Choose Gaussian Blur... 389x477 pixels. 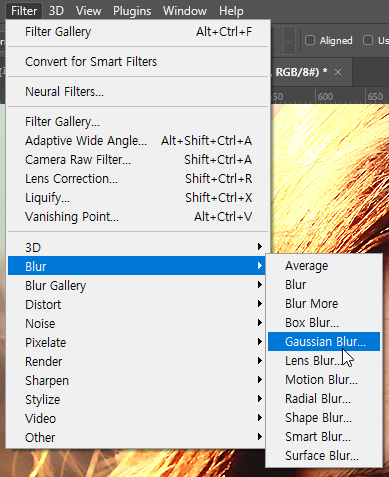pos(324,341)
